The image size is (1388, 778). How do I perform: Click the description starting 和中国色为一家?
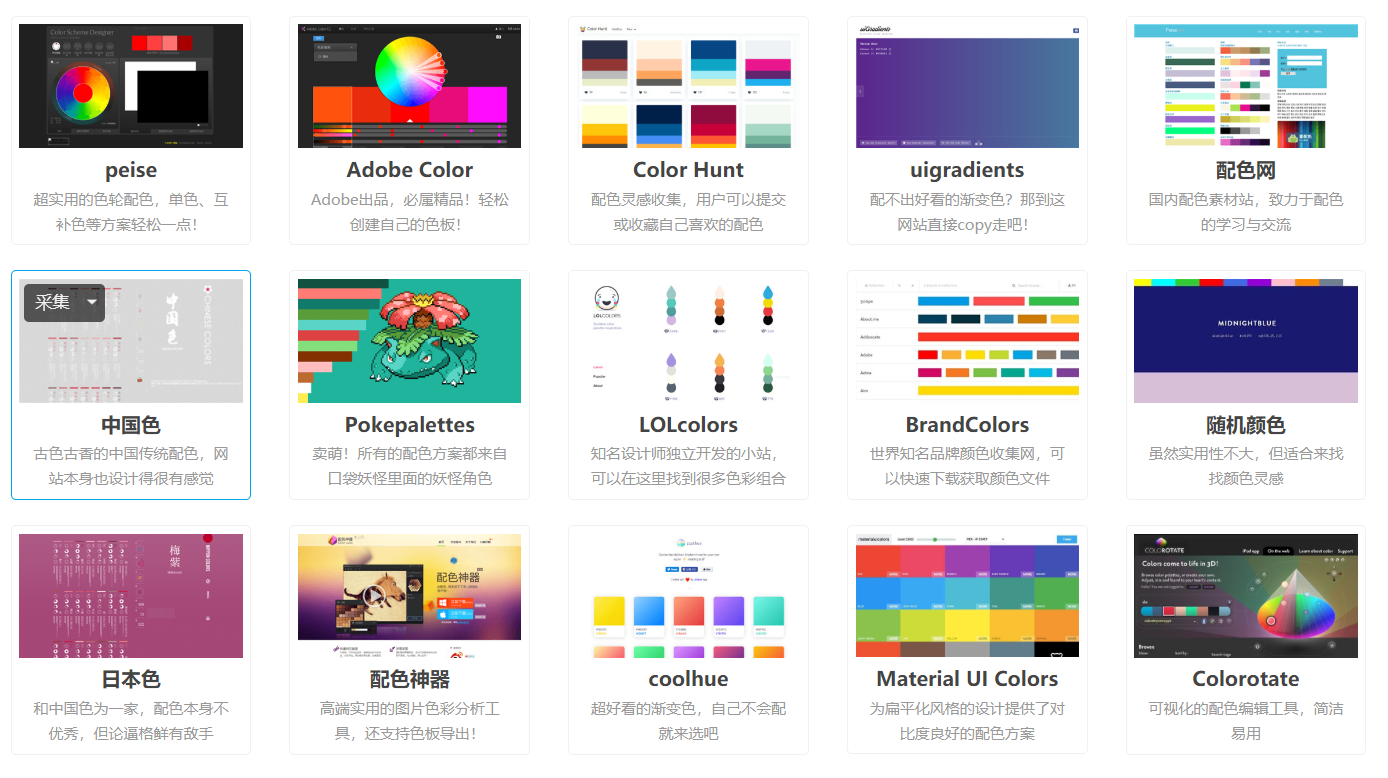[131, 721]
